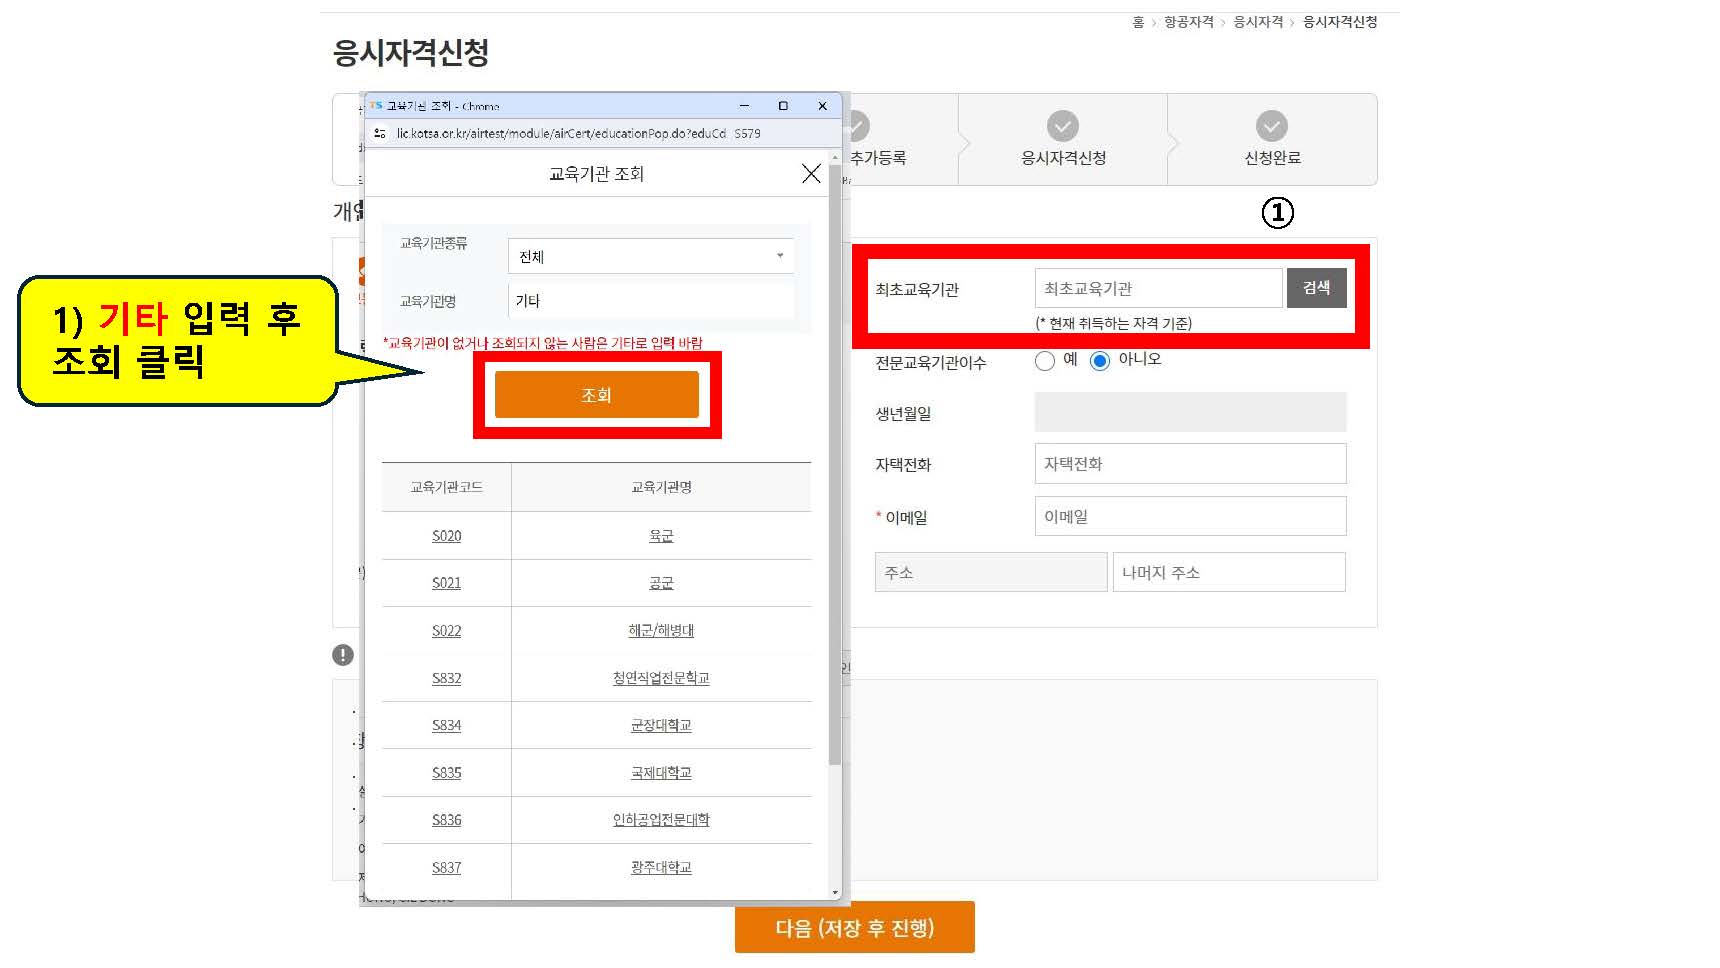
Task: Select 아니오 for 전문교육기관이수
Action: 1100,361
